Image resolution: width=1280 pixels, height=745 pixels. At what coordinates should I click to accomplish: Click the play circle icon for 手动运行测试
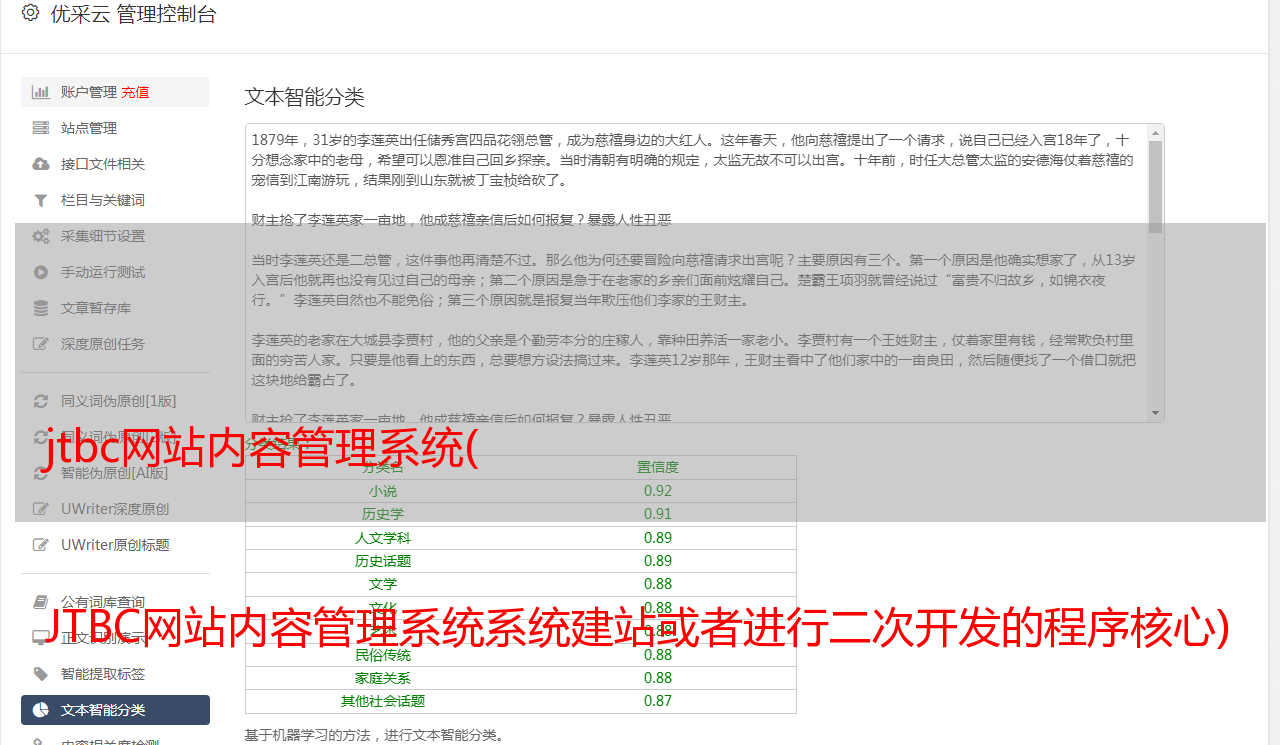(41, 272)
